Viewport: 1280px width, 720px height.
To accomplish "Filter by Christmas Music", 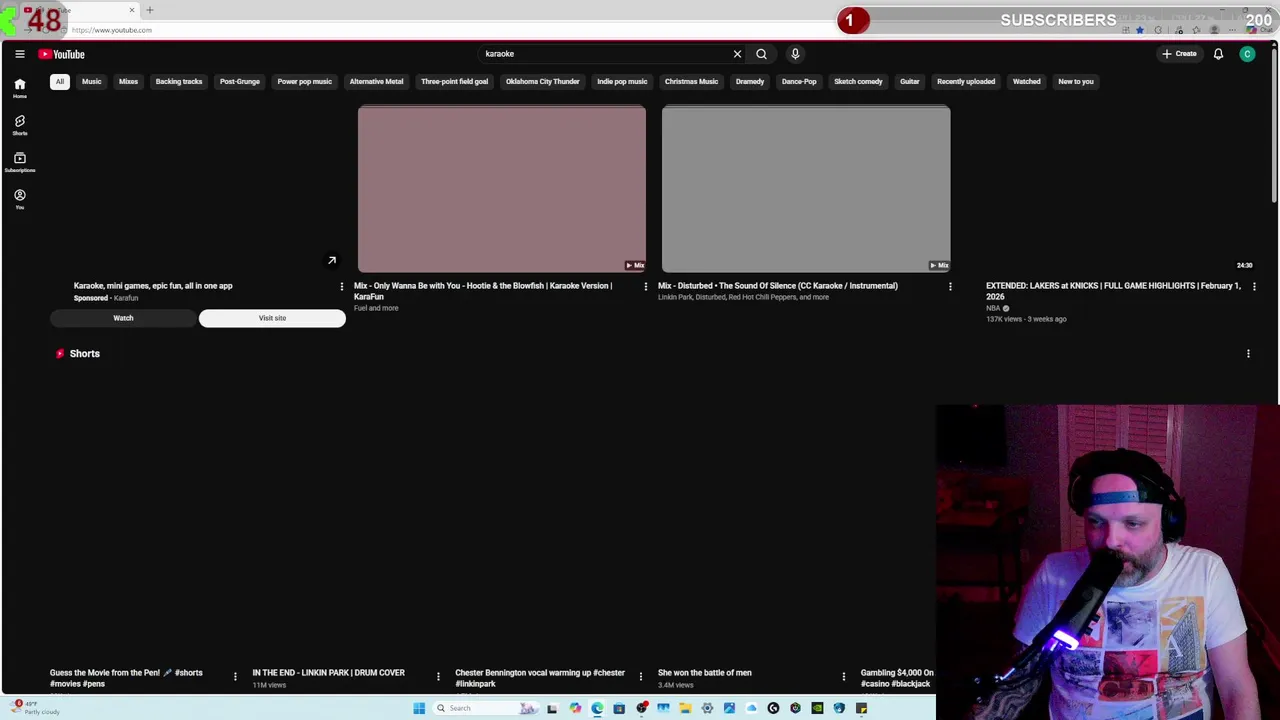I will point(691,82).
